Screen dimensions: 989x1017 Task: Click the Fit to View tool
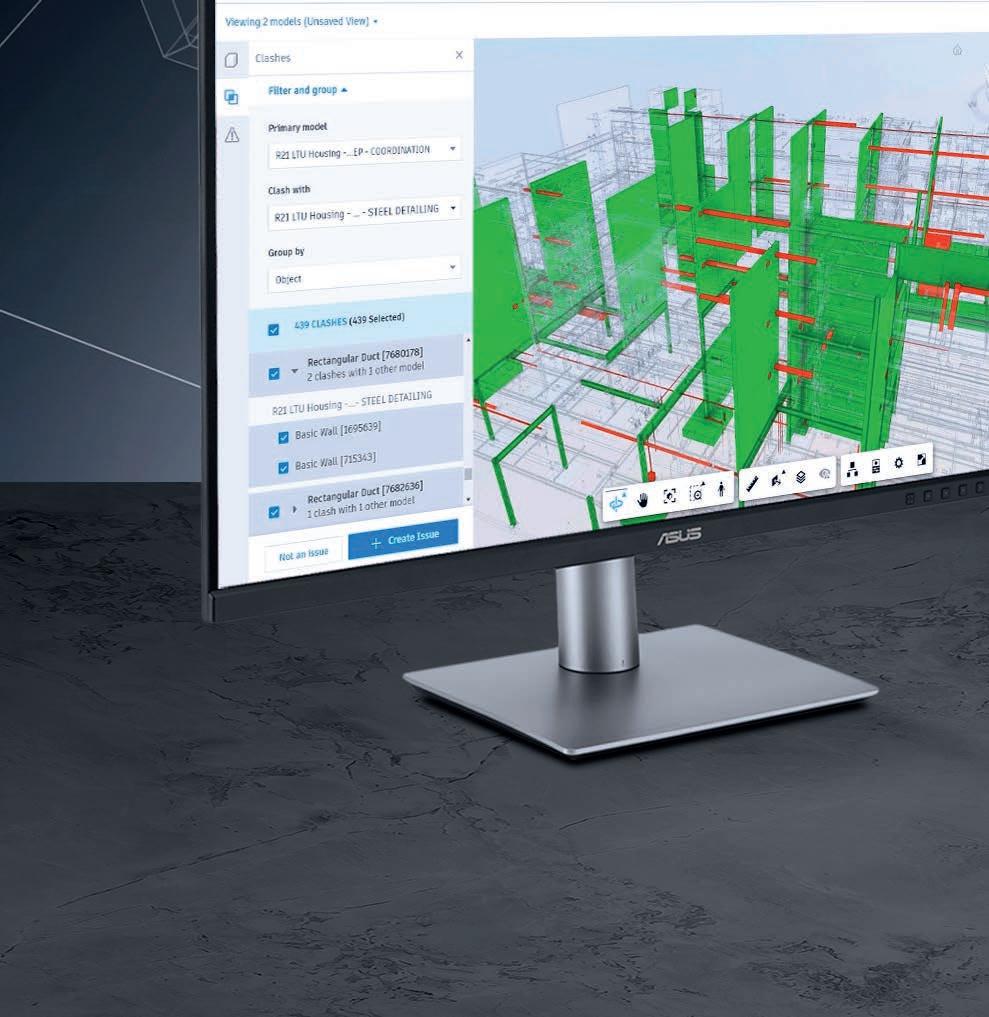click(x=669, y=496)
